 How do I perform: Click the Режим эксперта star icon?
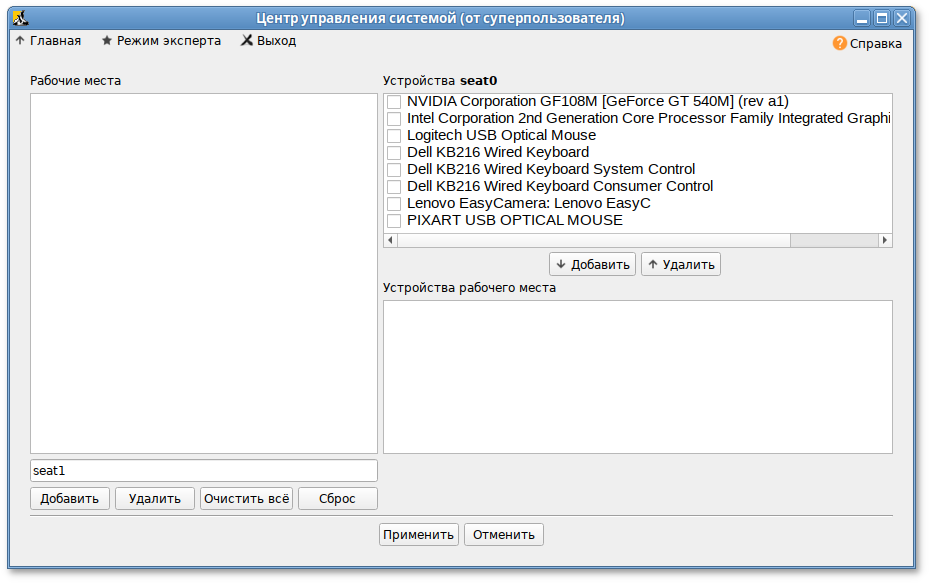107,41
